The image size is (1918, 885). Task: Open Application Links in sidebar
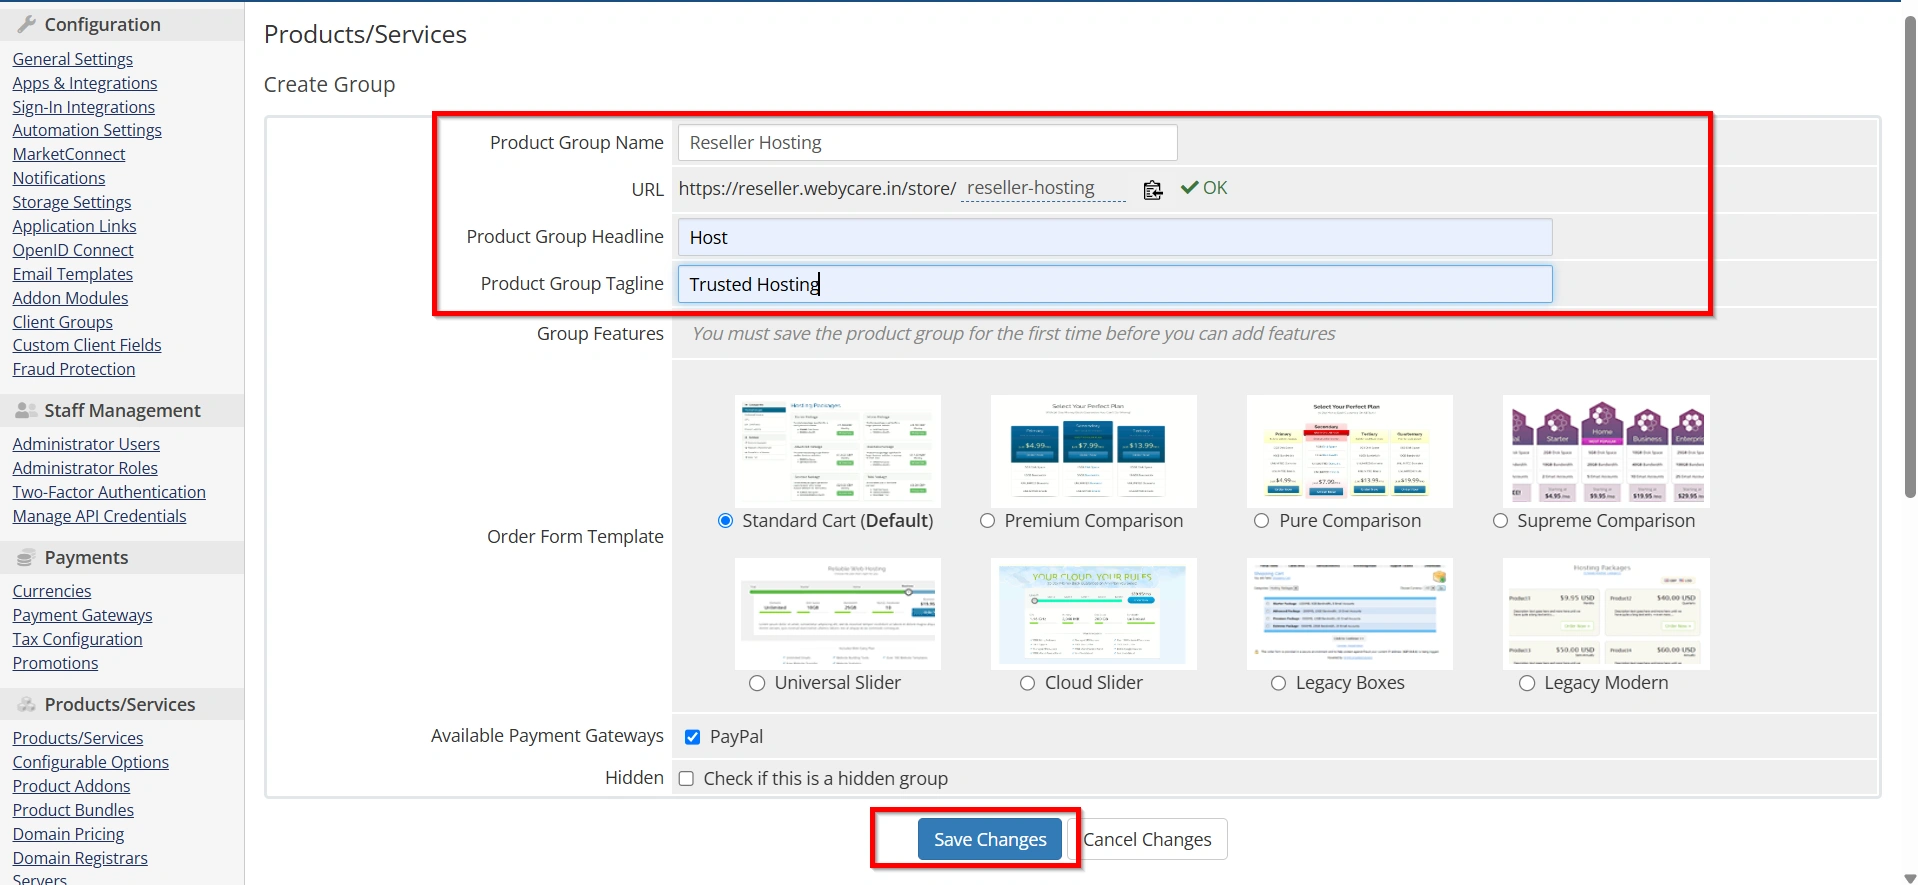point(75,226)
